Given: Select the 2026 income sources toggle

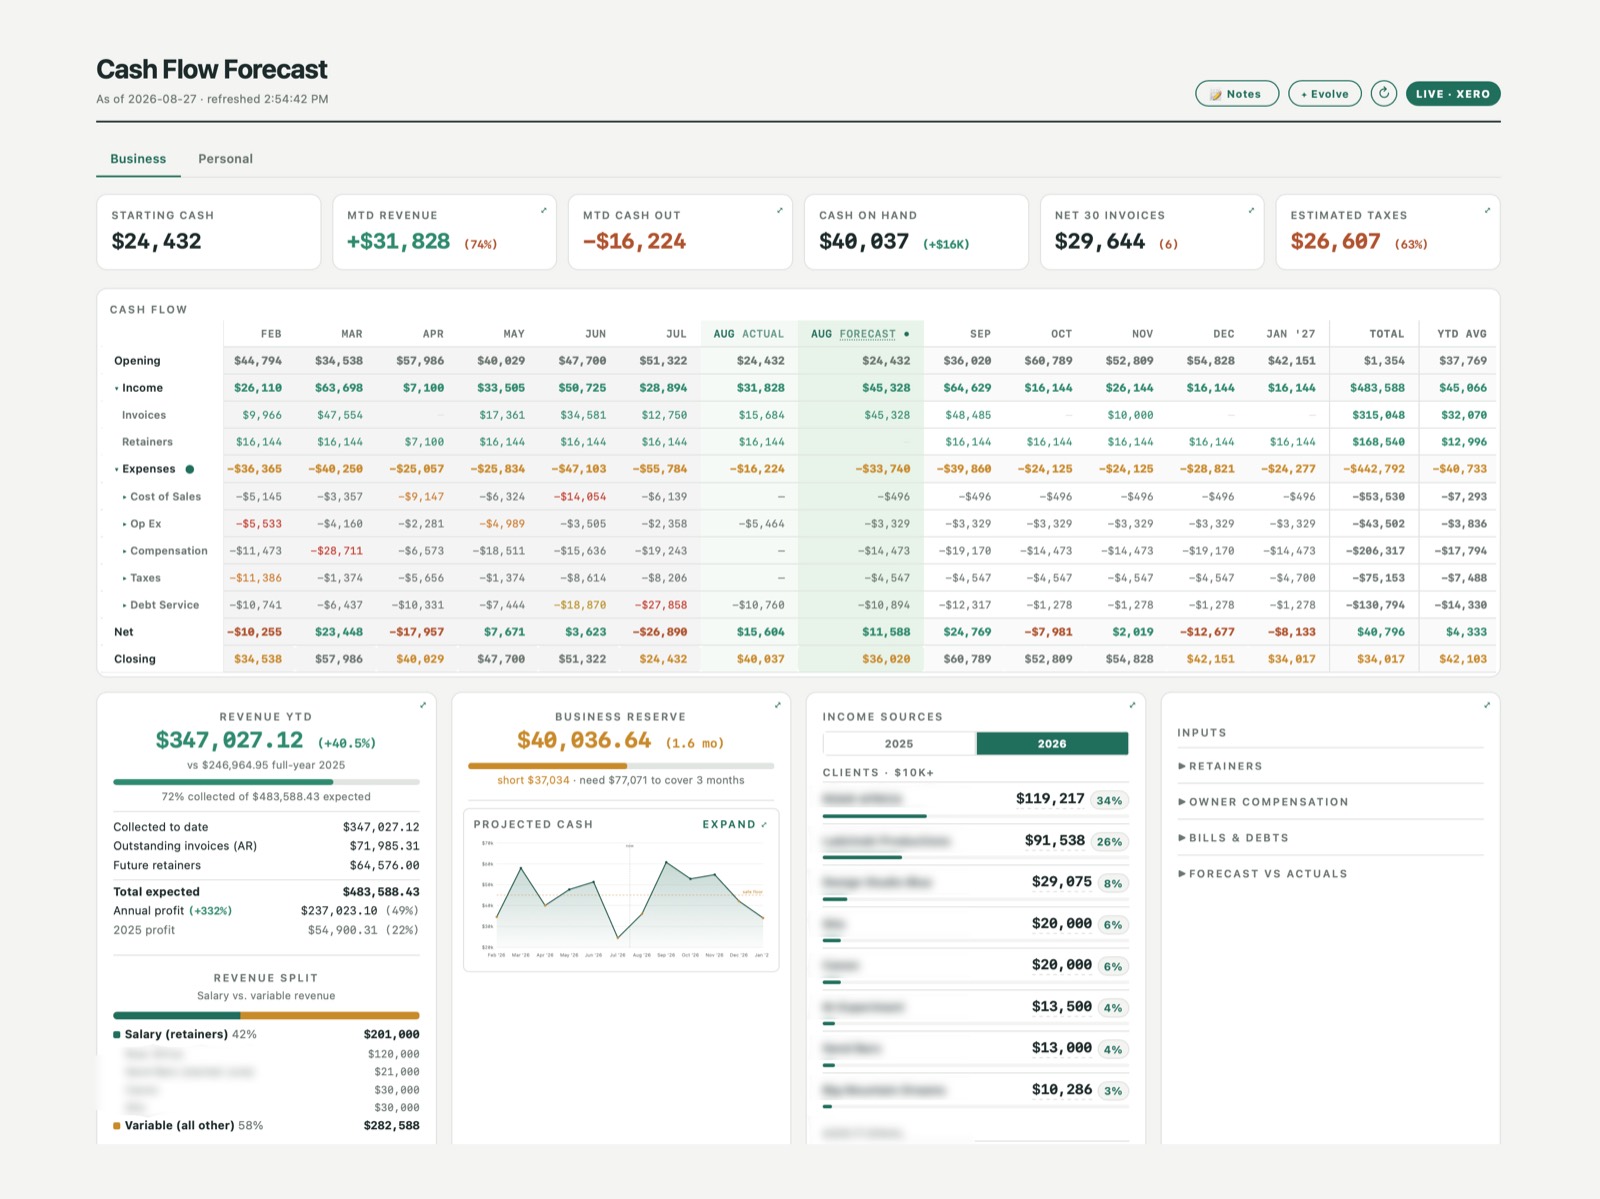Looking at the screenshot, I should [x=1052, y=744].
